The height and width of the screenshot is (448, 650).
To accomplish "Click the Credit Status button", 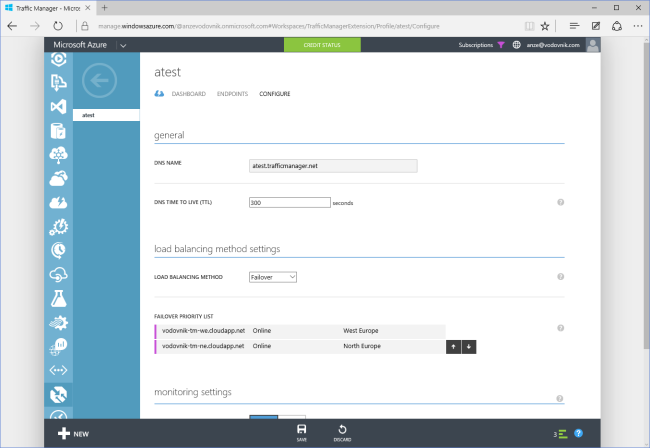I will click(322, 45).
